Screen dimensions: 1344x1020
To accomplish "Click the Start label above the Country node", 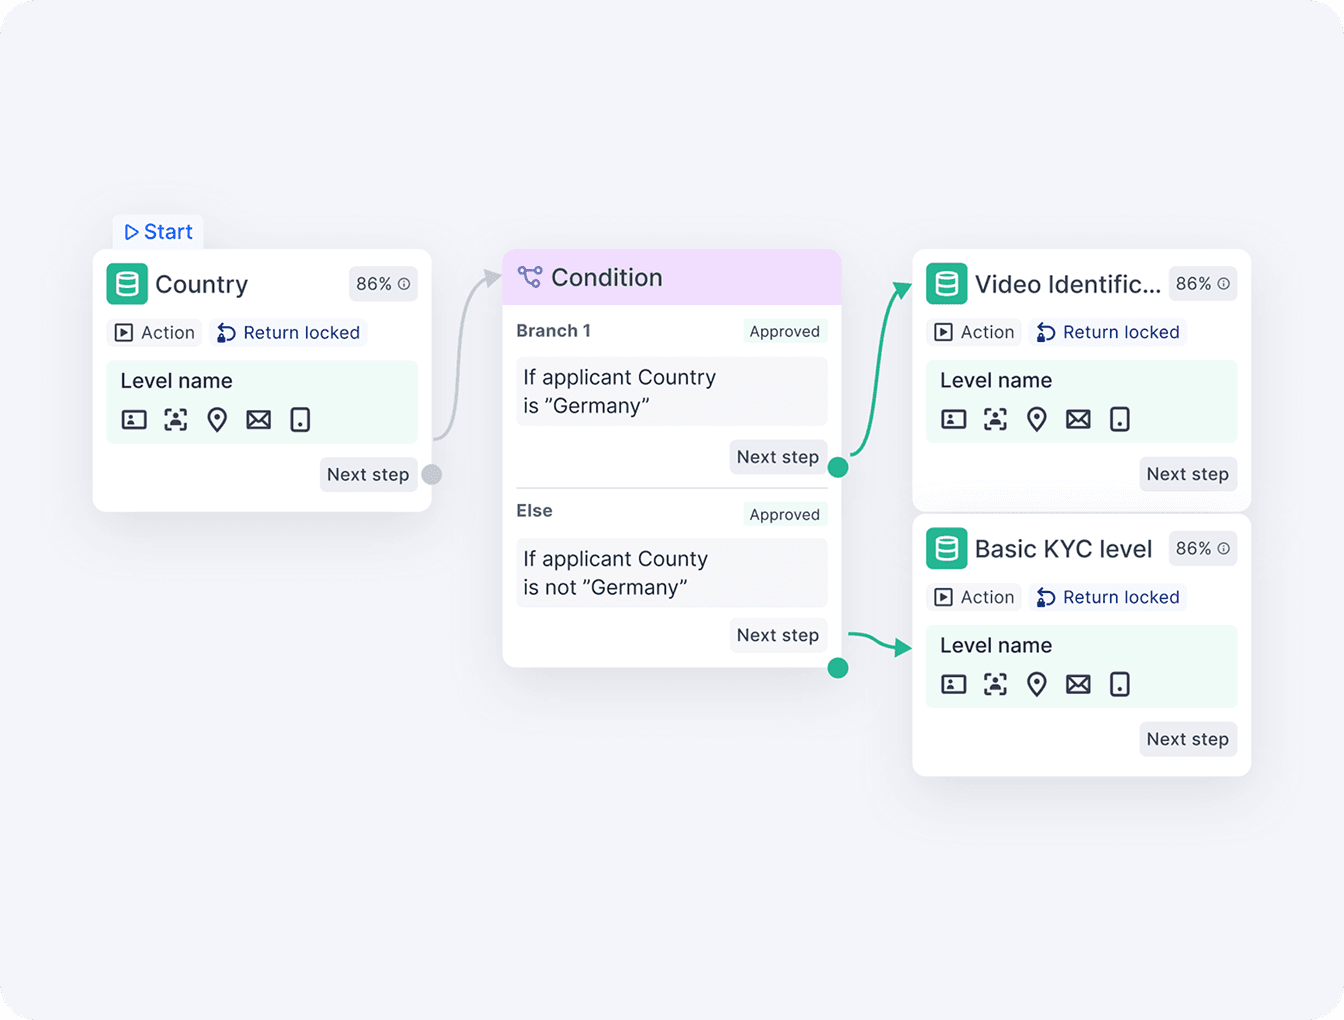I will point(158,232).
